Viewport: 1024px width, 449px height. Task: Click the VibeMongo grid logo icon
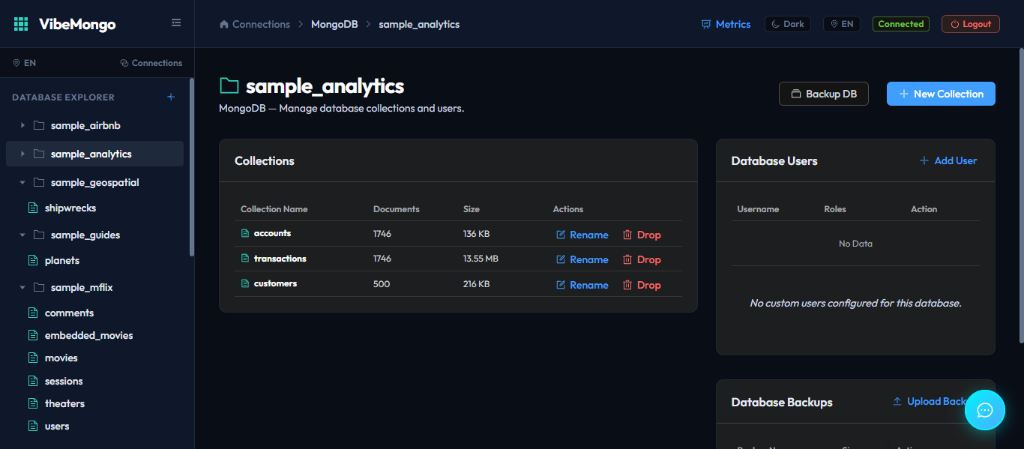21,24
